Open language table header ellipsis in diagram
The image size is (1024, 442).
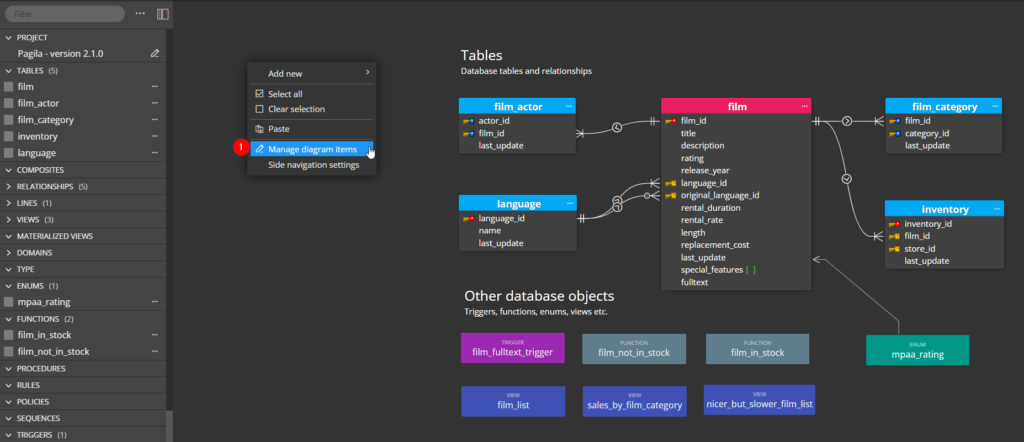pyautogui.click(x=569, y=204)
